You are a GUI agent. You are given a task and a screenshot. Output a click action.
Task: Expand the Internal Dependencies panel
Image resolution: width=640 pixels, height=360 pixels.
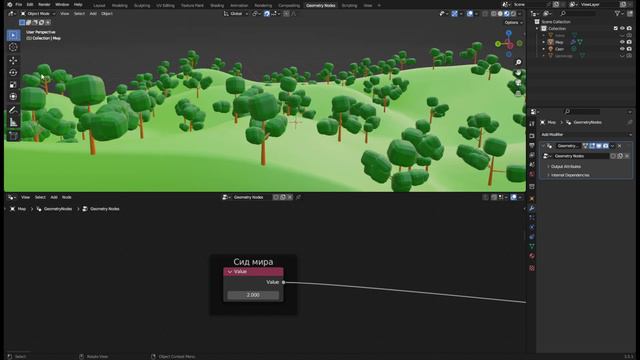(570, 175)
